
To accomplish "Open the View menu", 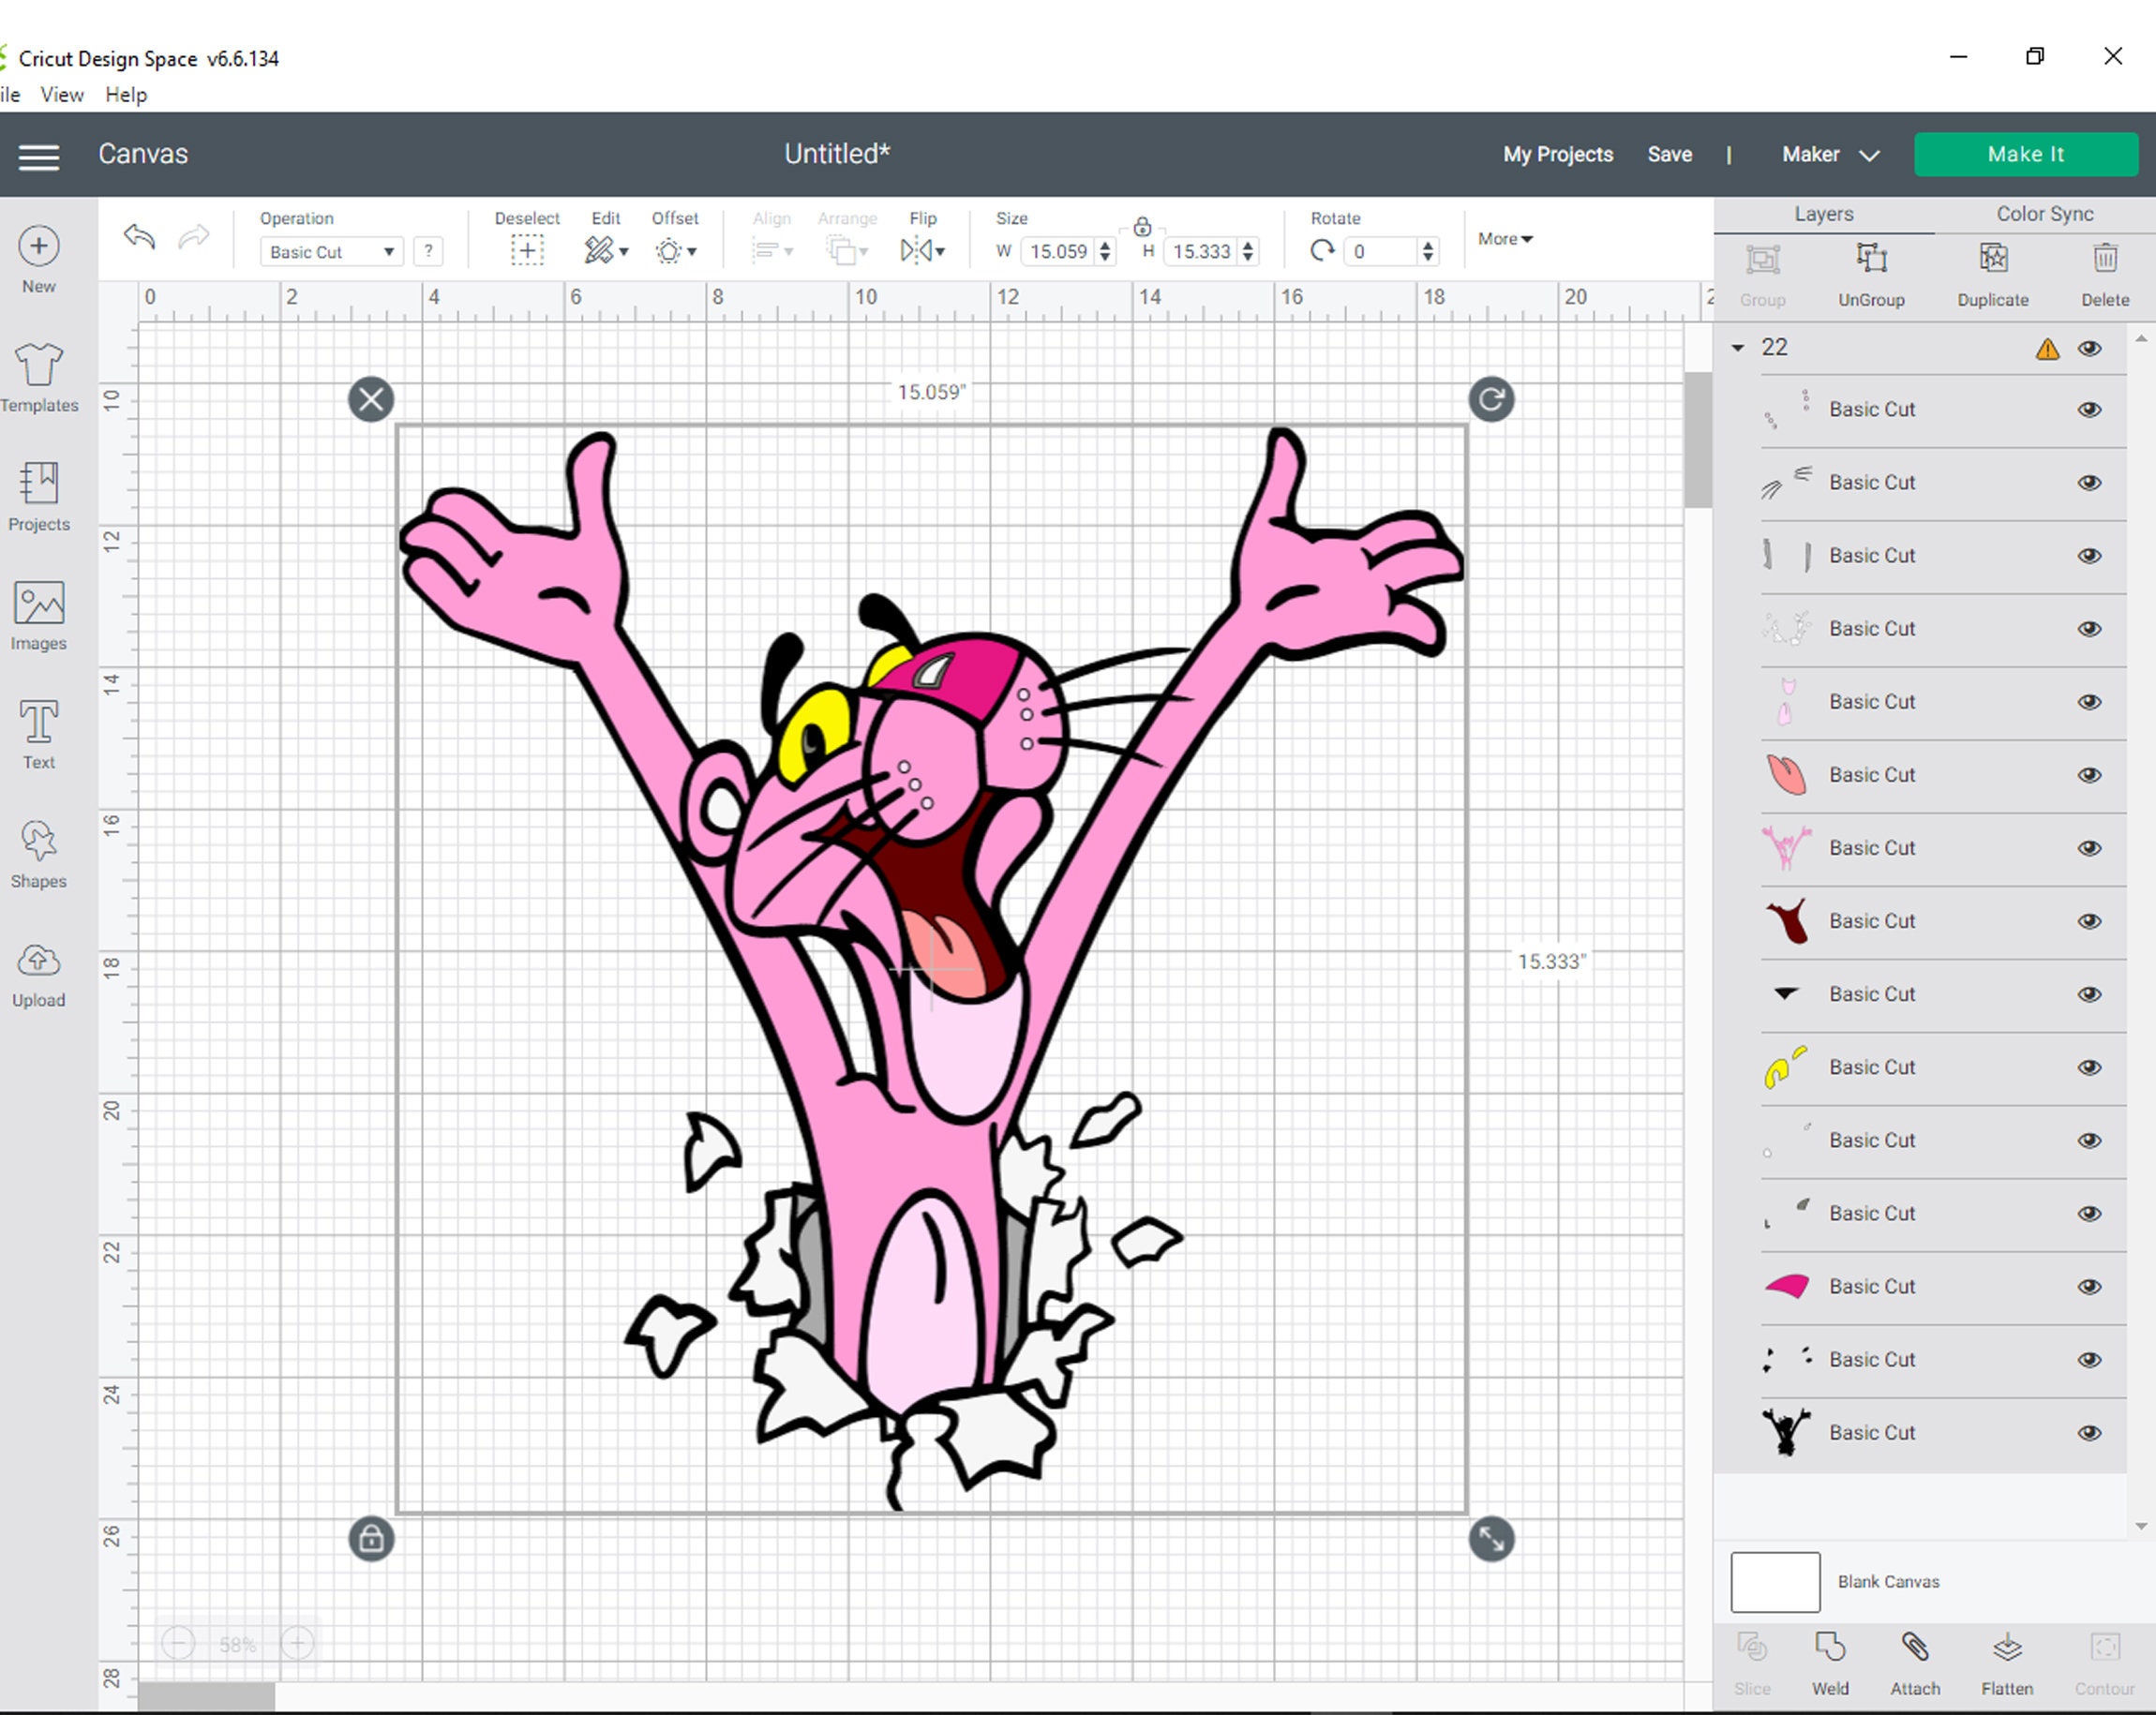I will point(62,95).
